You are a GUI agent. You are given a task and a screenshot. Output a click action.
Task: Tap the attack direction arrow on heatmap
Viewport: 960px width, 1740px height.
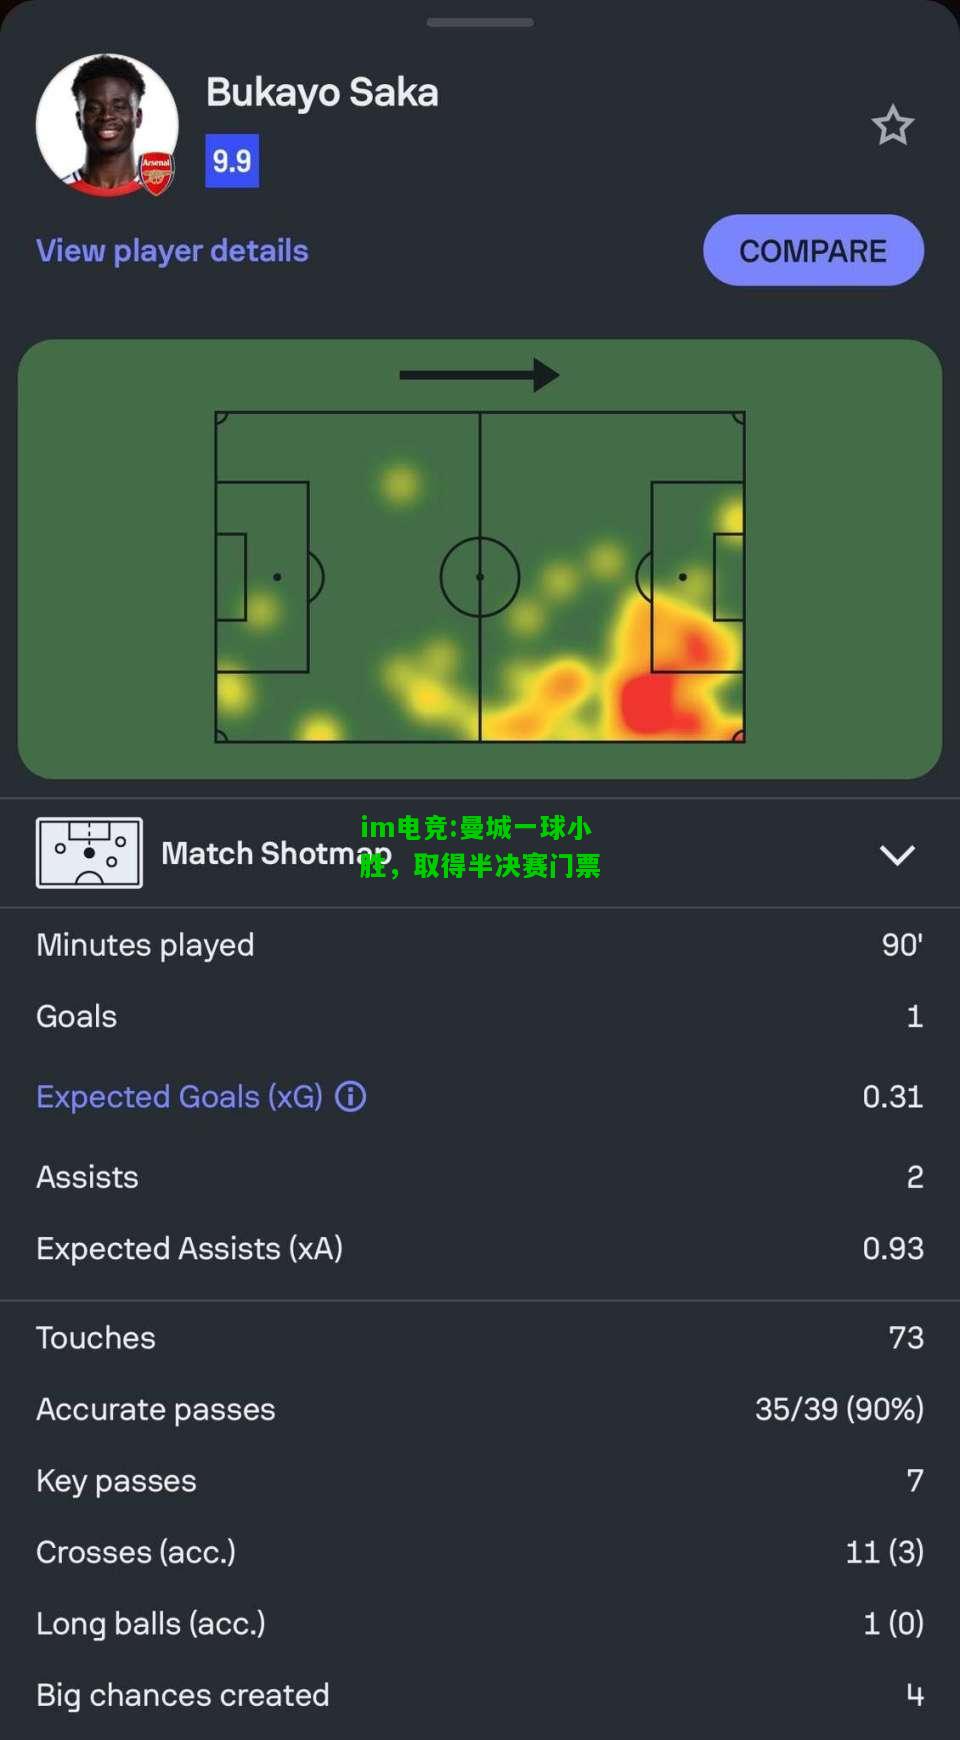[479, 375]
